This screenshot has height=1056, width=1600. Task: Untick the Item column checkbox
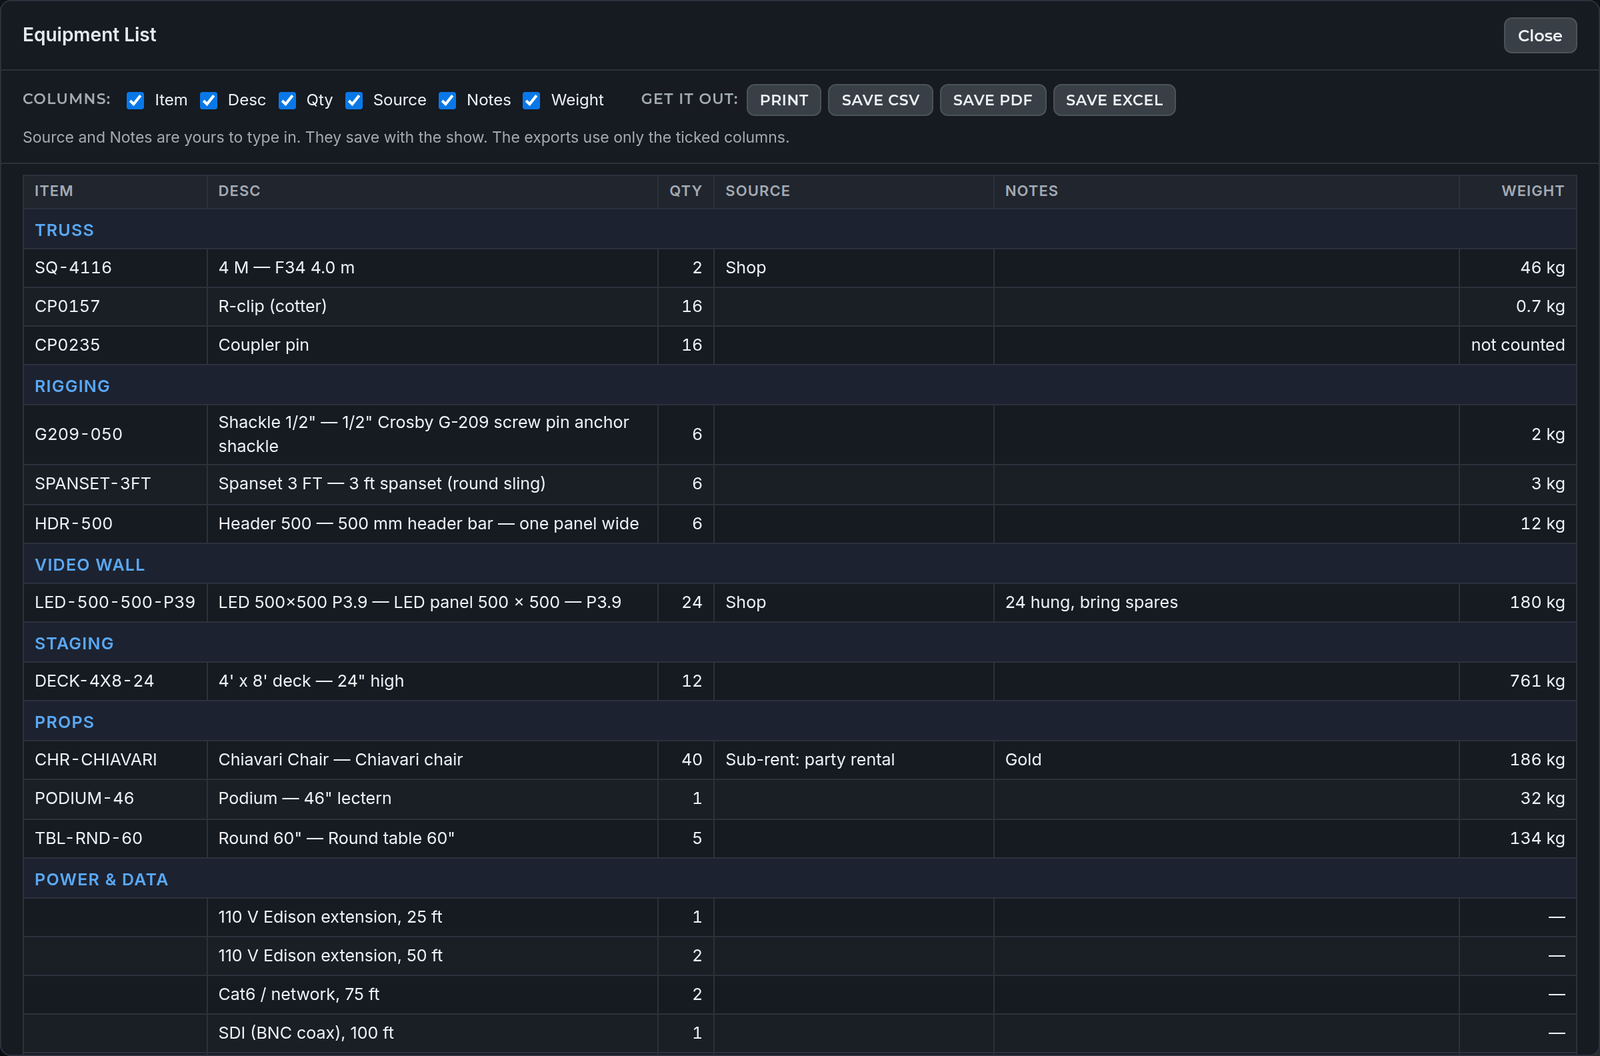click(x=136, y=100)
